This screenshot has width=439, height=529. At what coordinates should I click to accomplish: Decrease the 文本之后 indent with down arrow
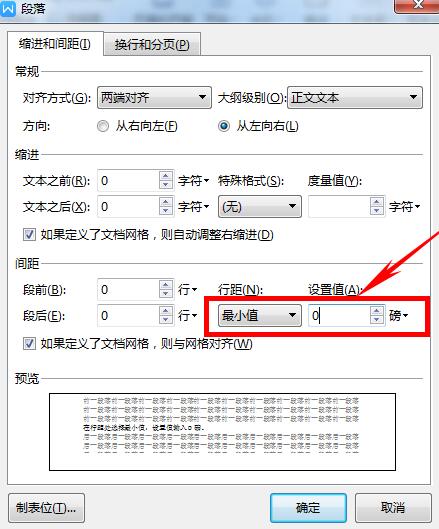click(x=165, y=211)
